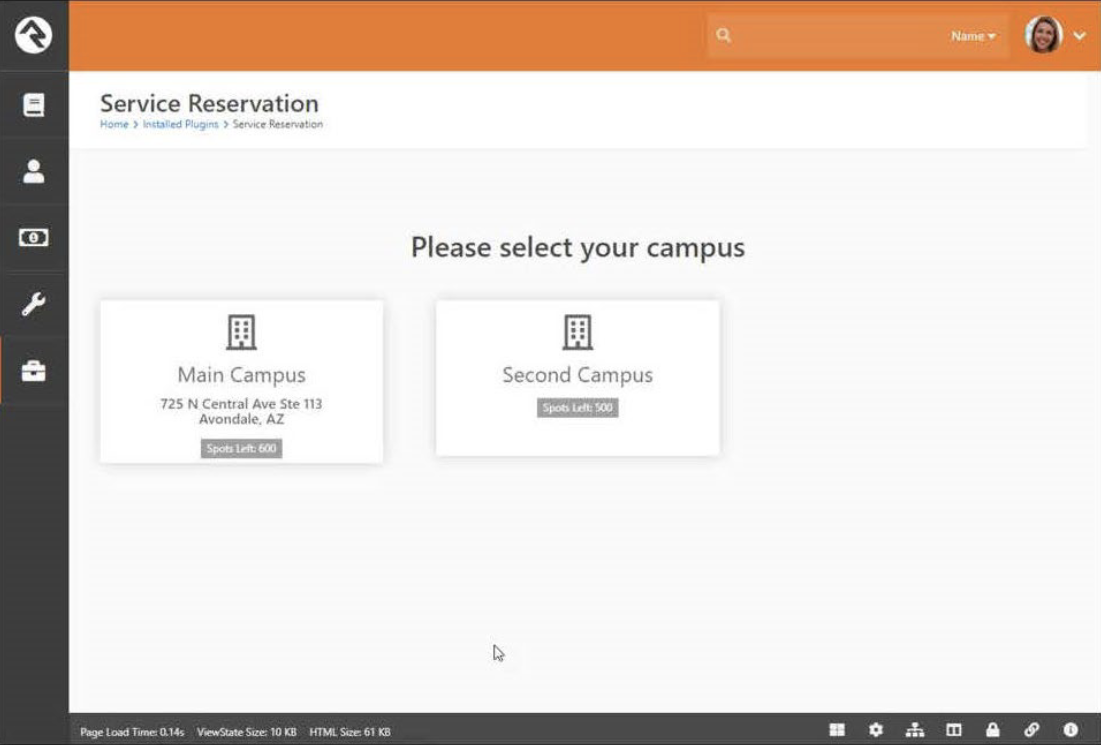Open the wrench Tools icon in sidebar
1101x745 pixels.
[x=33, y=304]
